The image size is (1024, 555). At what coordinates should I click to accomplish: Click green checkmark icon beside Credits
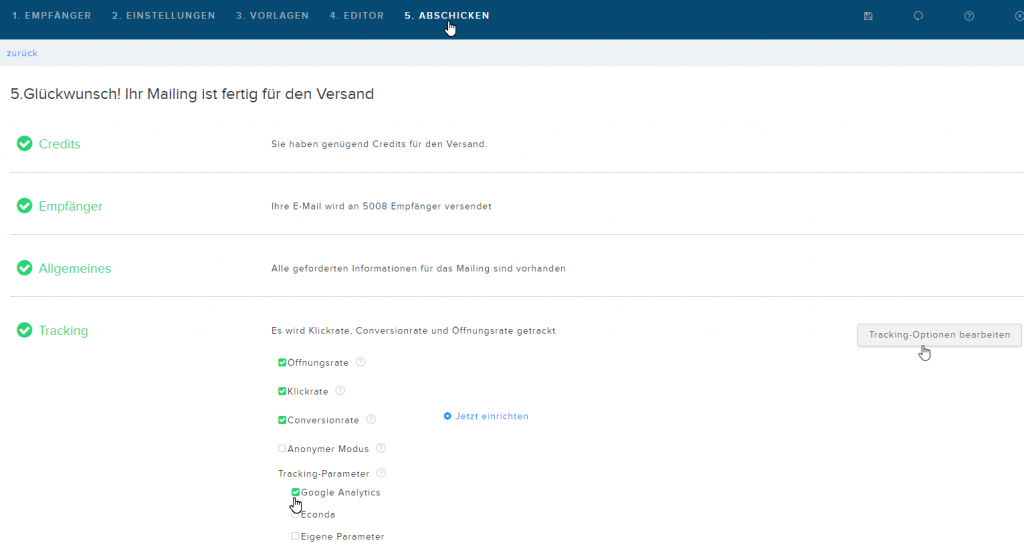24,144
